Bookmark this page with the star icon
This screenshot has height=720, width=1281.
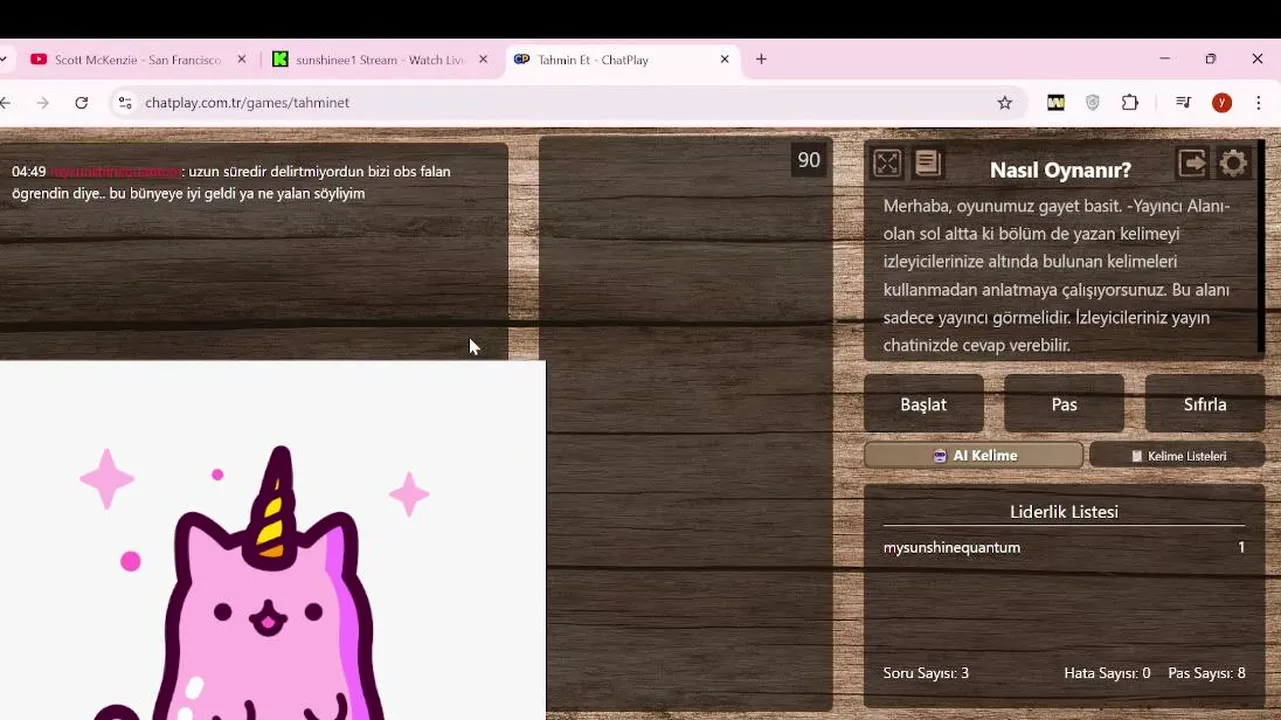click(x=1005, y=102)
